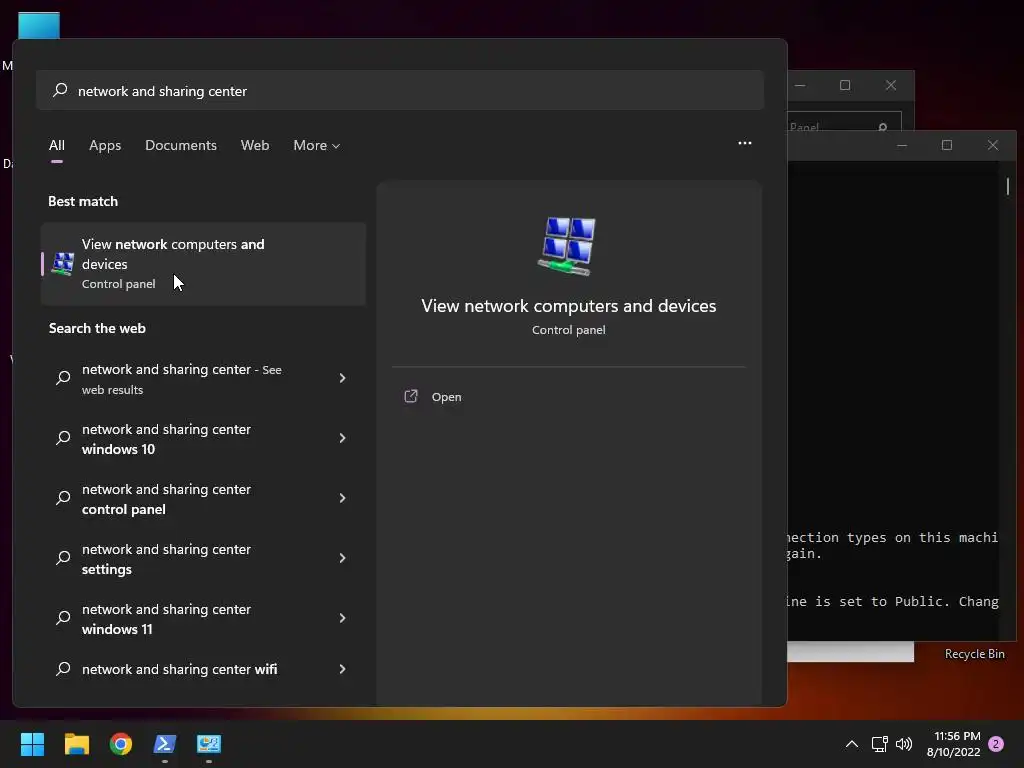
Task: Click the volume speaker tray icon
Action: click(904, 744)
